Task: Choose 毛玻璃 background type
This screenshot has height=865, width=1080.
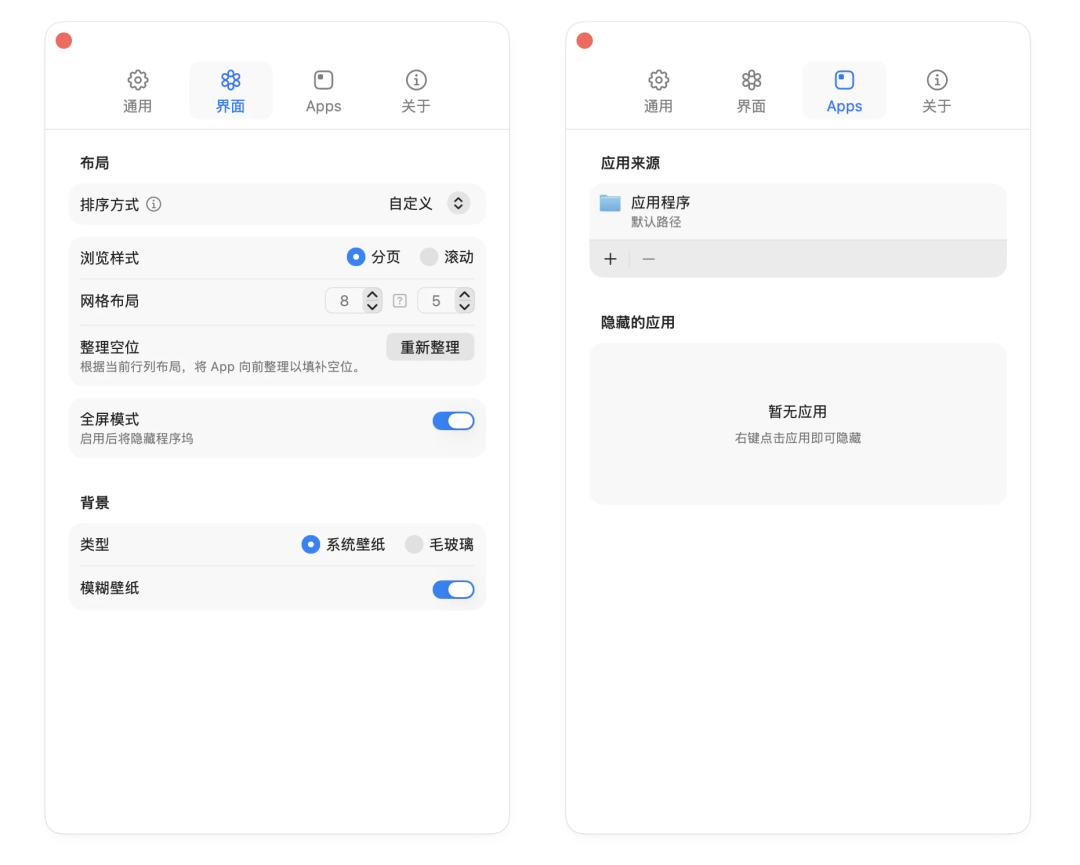Action: point(414,544)
